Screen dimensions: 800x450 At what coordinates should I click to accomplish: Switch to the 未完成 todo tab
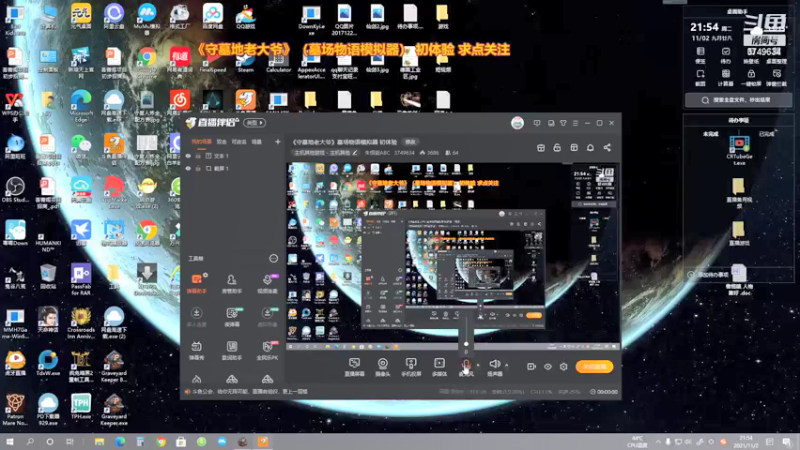(711, 134)
